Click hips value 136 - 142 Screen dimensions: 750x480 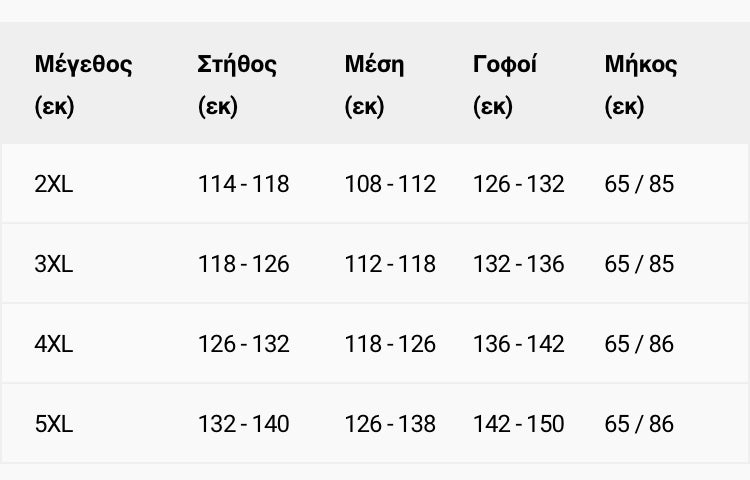click(518, 344)
